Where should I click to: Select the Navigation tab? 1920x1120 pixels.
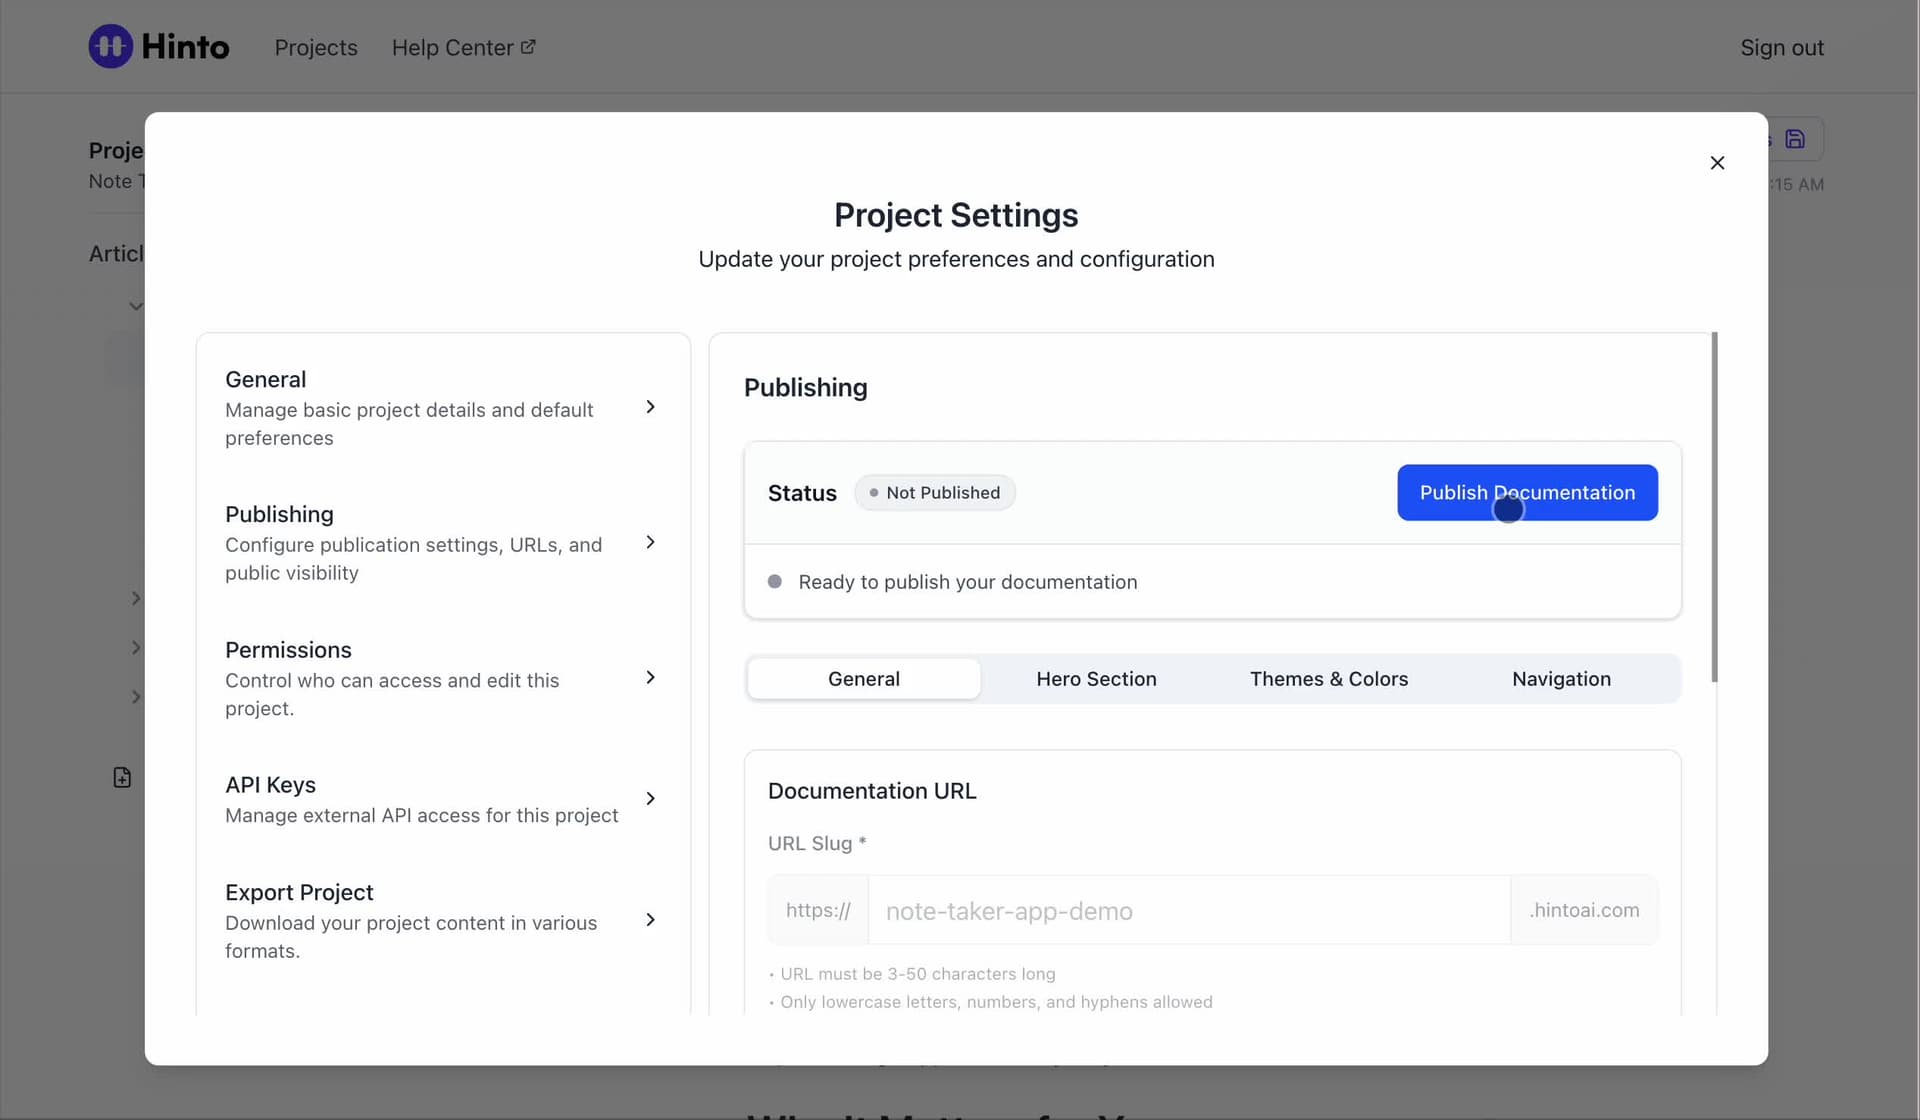point(1561,679)
